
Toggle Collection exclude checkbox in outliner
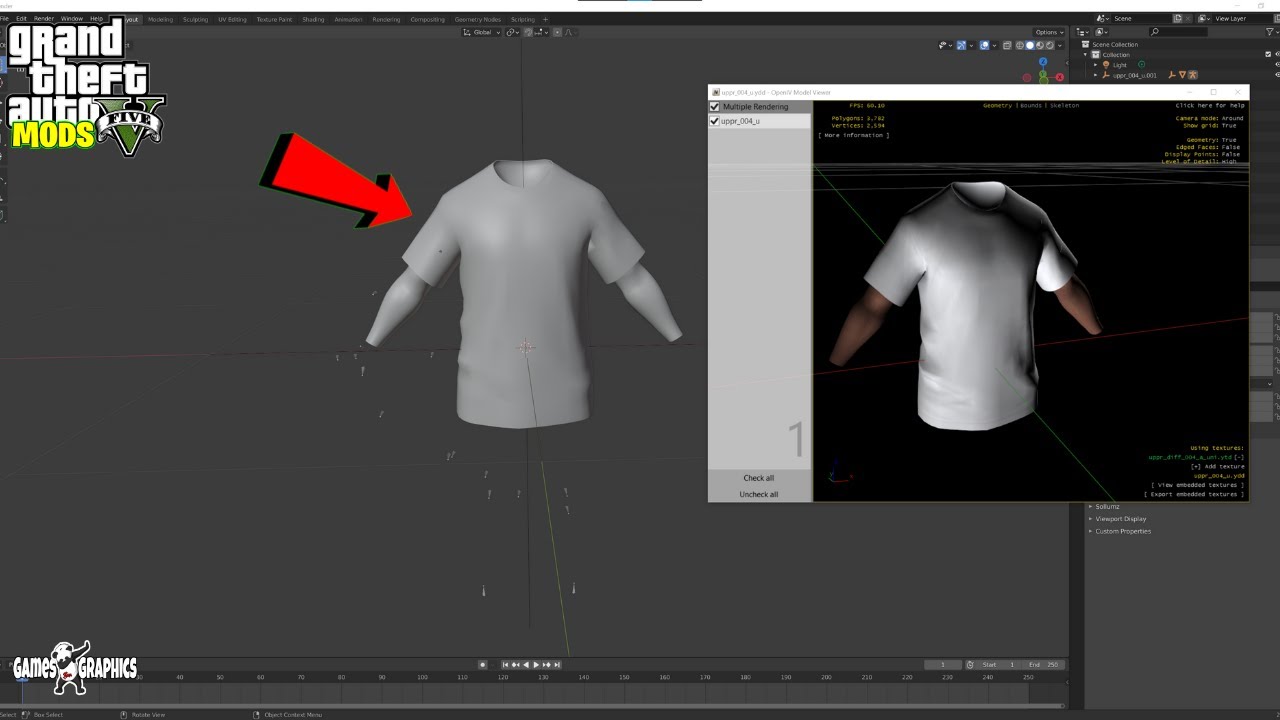click(1269, 55)
